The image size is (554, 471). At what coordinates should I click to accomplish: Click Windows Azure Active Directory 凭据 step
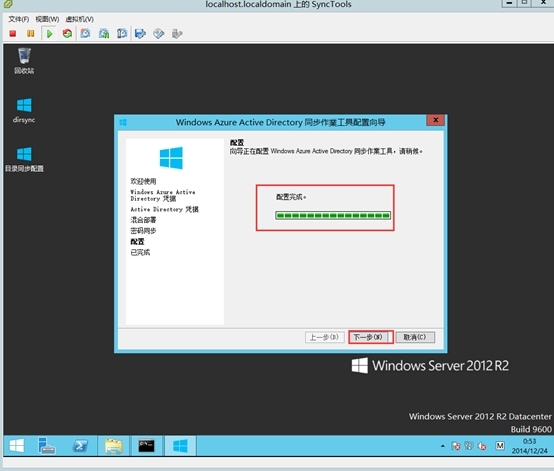point(163,195)
